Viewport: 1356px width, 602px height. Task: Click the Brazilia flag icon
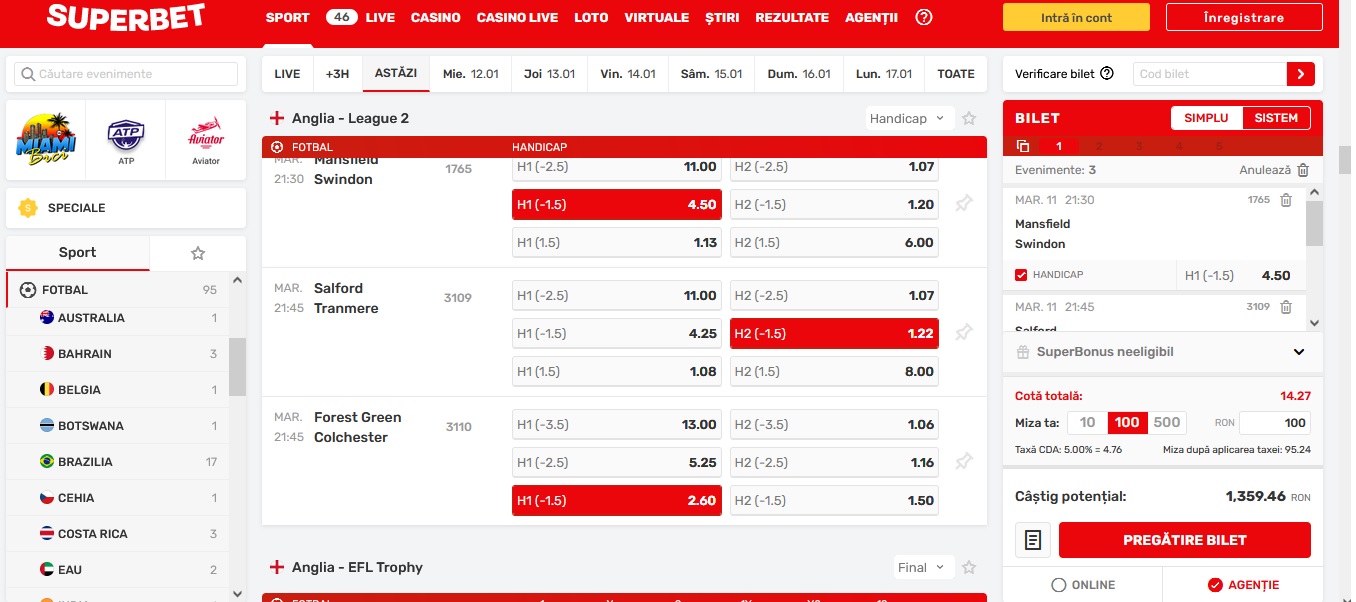tap(46, 462)
